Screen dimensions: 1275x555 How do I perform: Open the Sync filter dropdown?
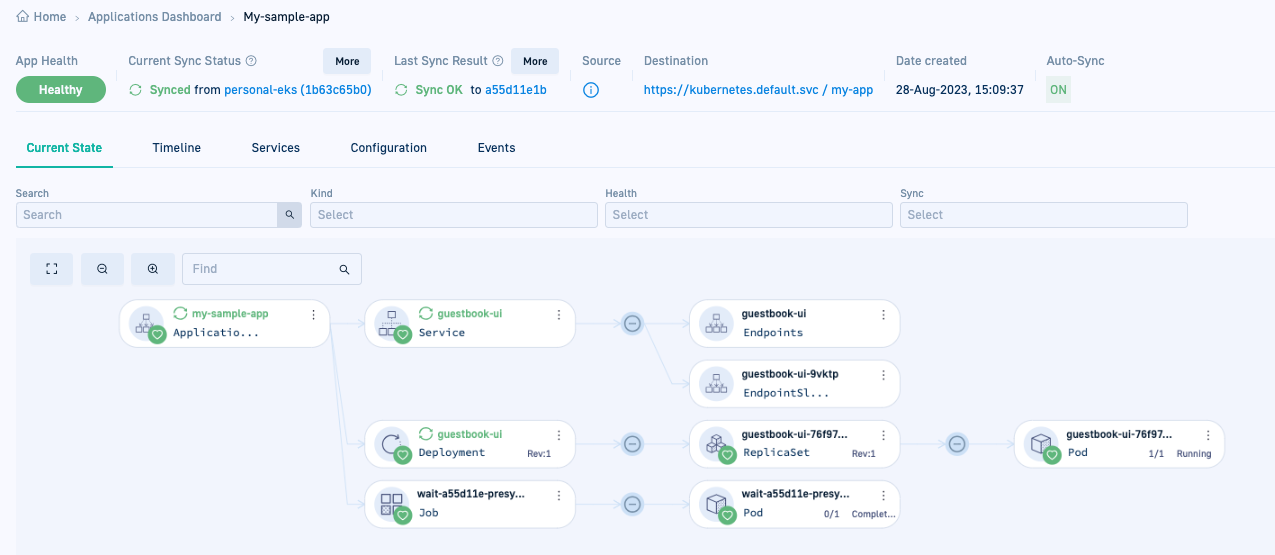pos(1043,215)
